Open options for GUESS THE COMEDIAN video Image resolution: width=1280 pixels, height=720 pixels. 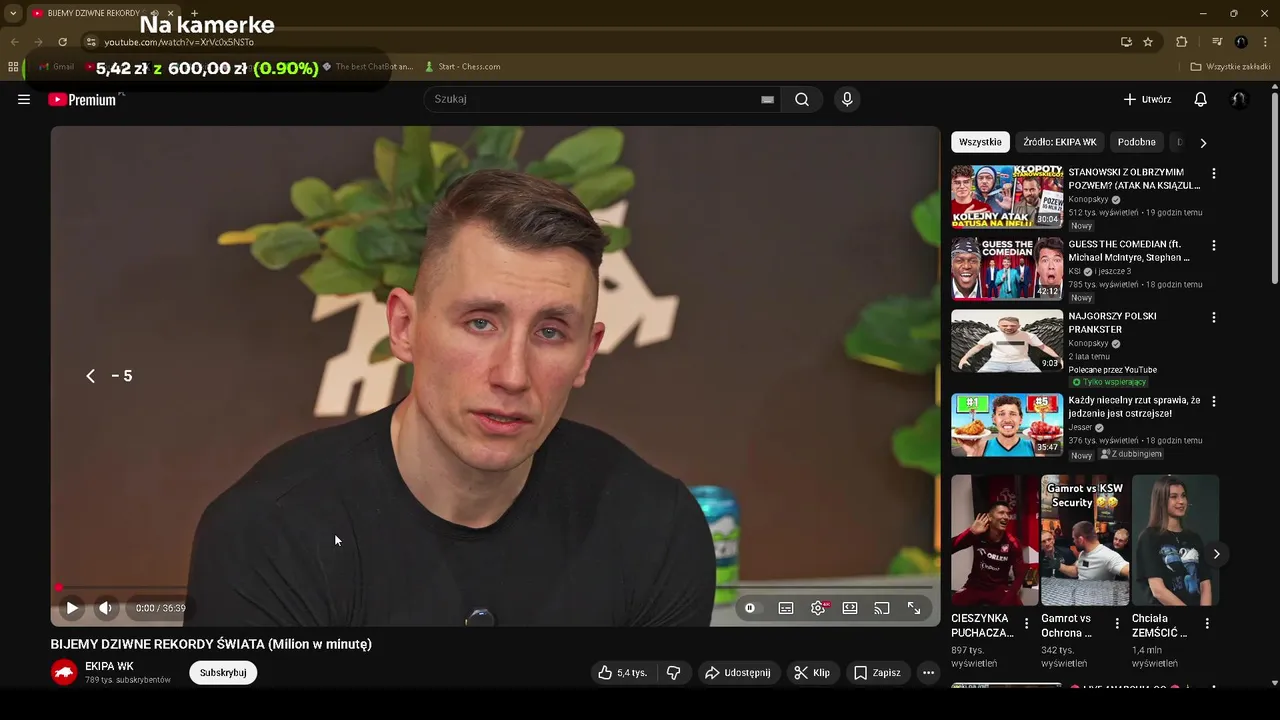(x=1214, y=245)
